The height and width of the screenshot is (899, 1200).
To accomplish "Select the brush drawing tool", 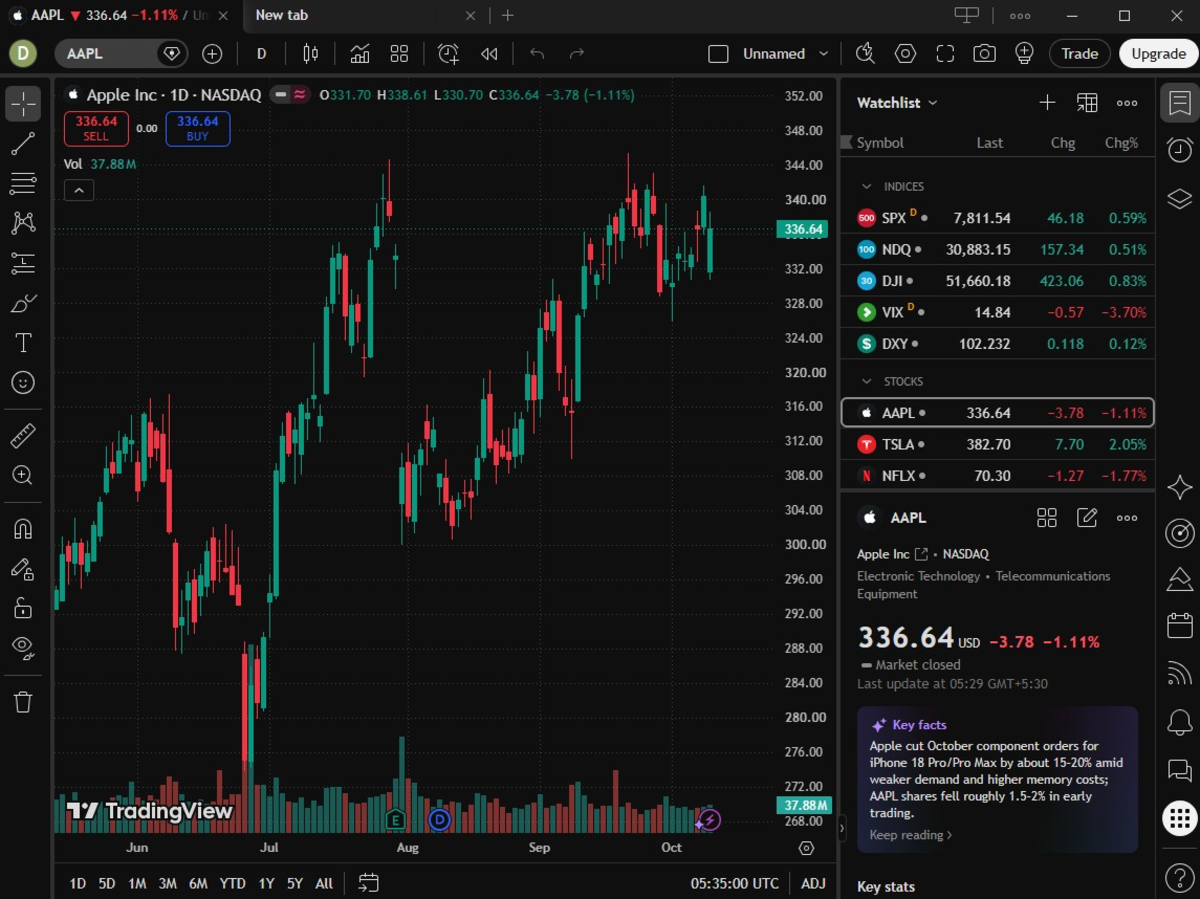I will pyautogui.click(x=23, y=303).
